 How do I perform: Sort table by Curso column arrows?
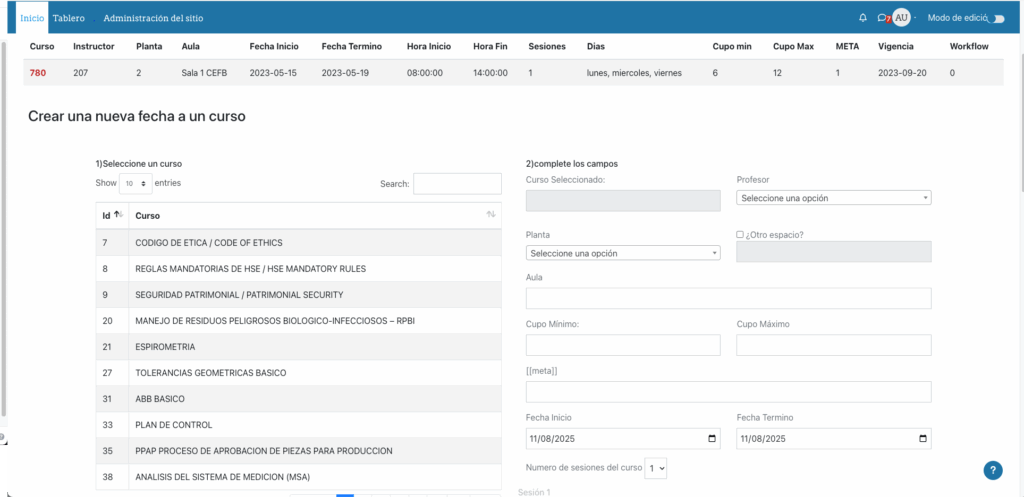pyautogui.click(x=490, y=215)
